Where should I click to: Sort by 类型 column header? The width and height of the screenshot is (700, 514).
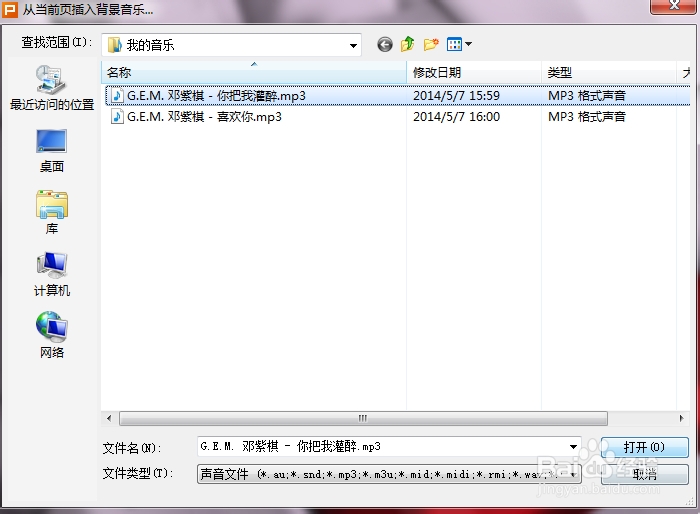tap(609, 72)
